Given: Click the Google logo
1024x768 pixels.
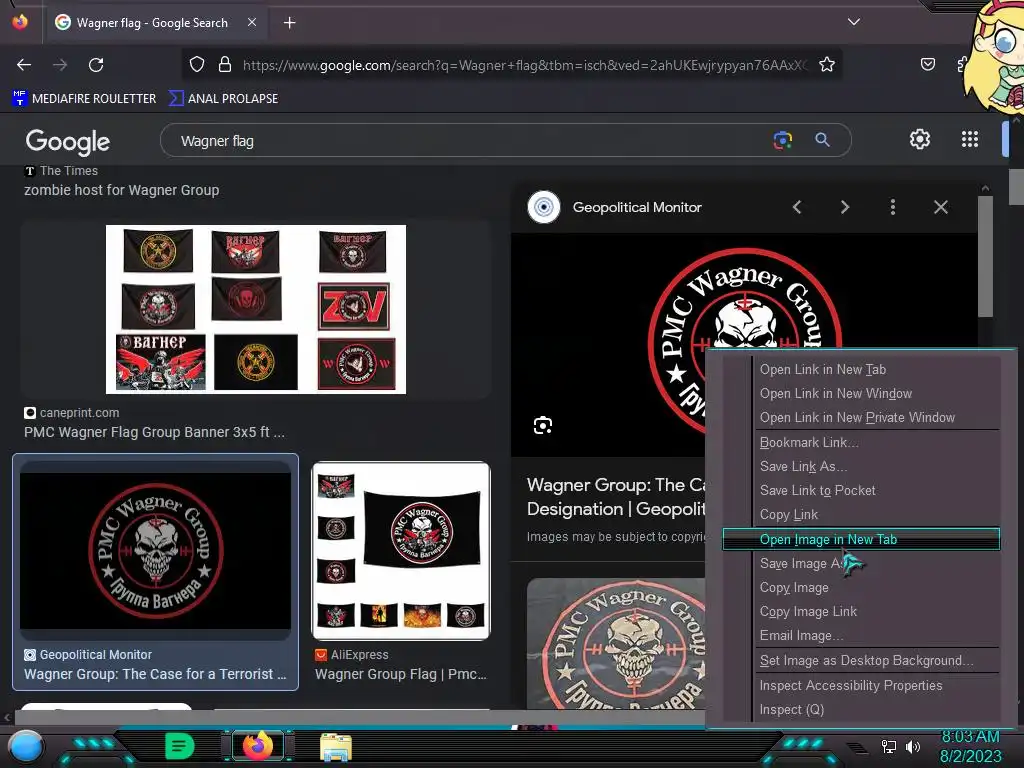Looking at the screenshot, I should tap(68, 141).
